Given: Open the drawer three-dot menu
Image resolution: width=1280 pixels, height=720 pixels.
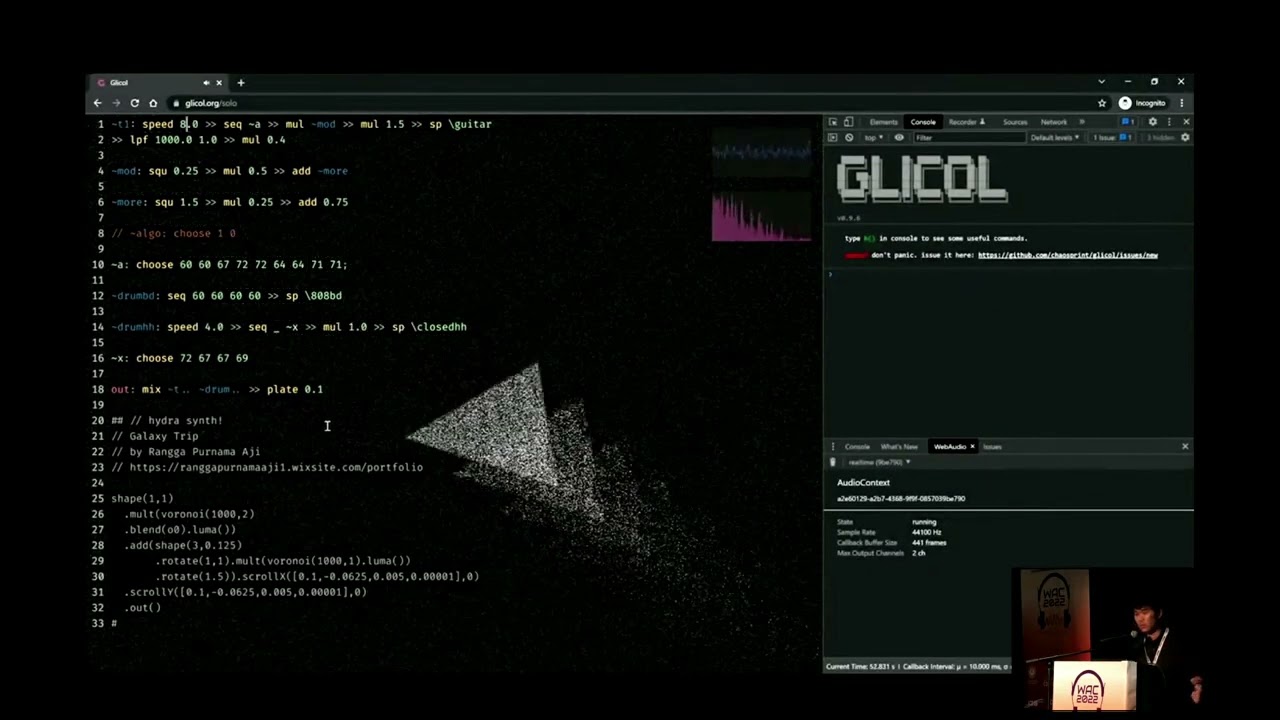Looking at the screenshot, I should 832,446.
